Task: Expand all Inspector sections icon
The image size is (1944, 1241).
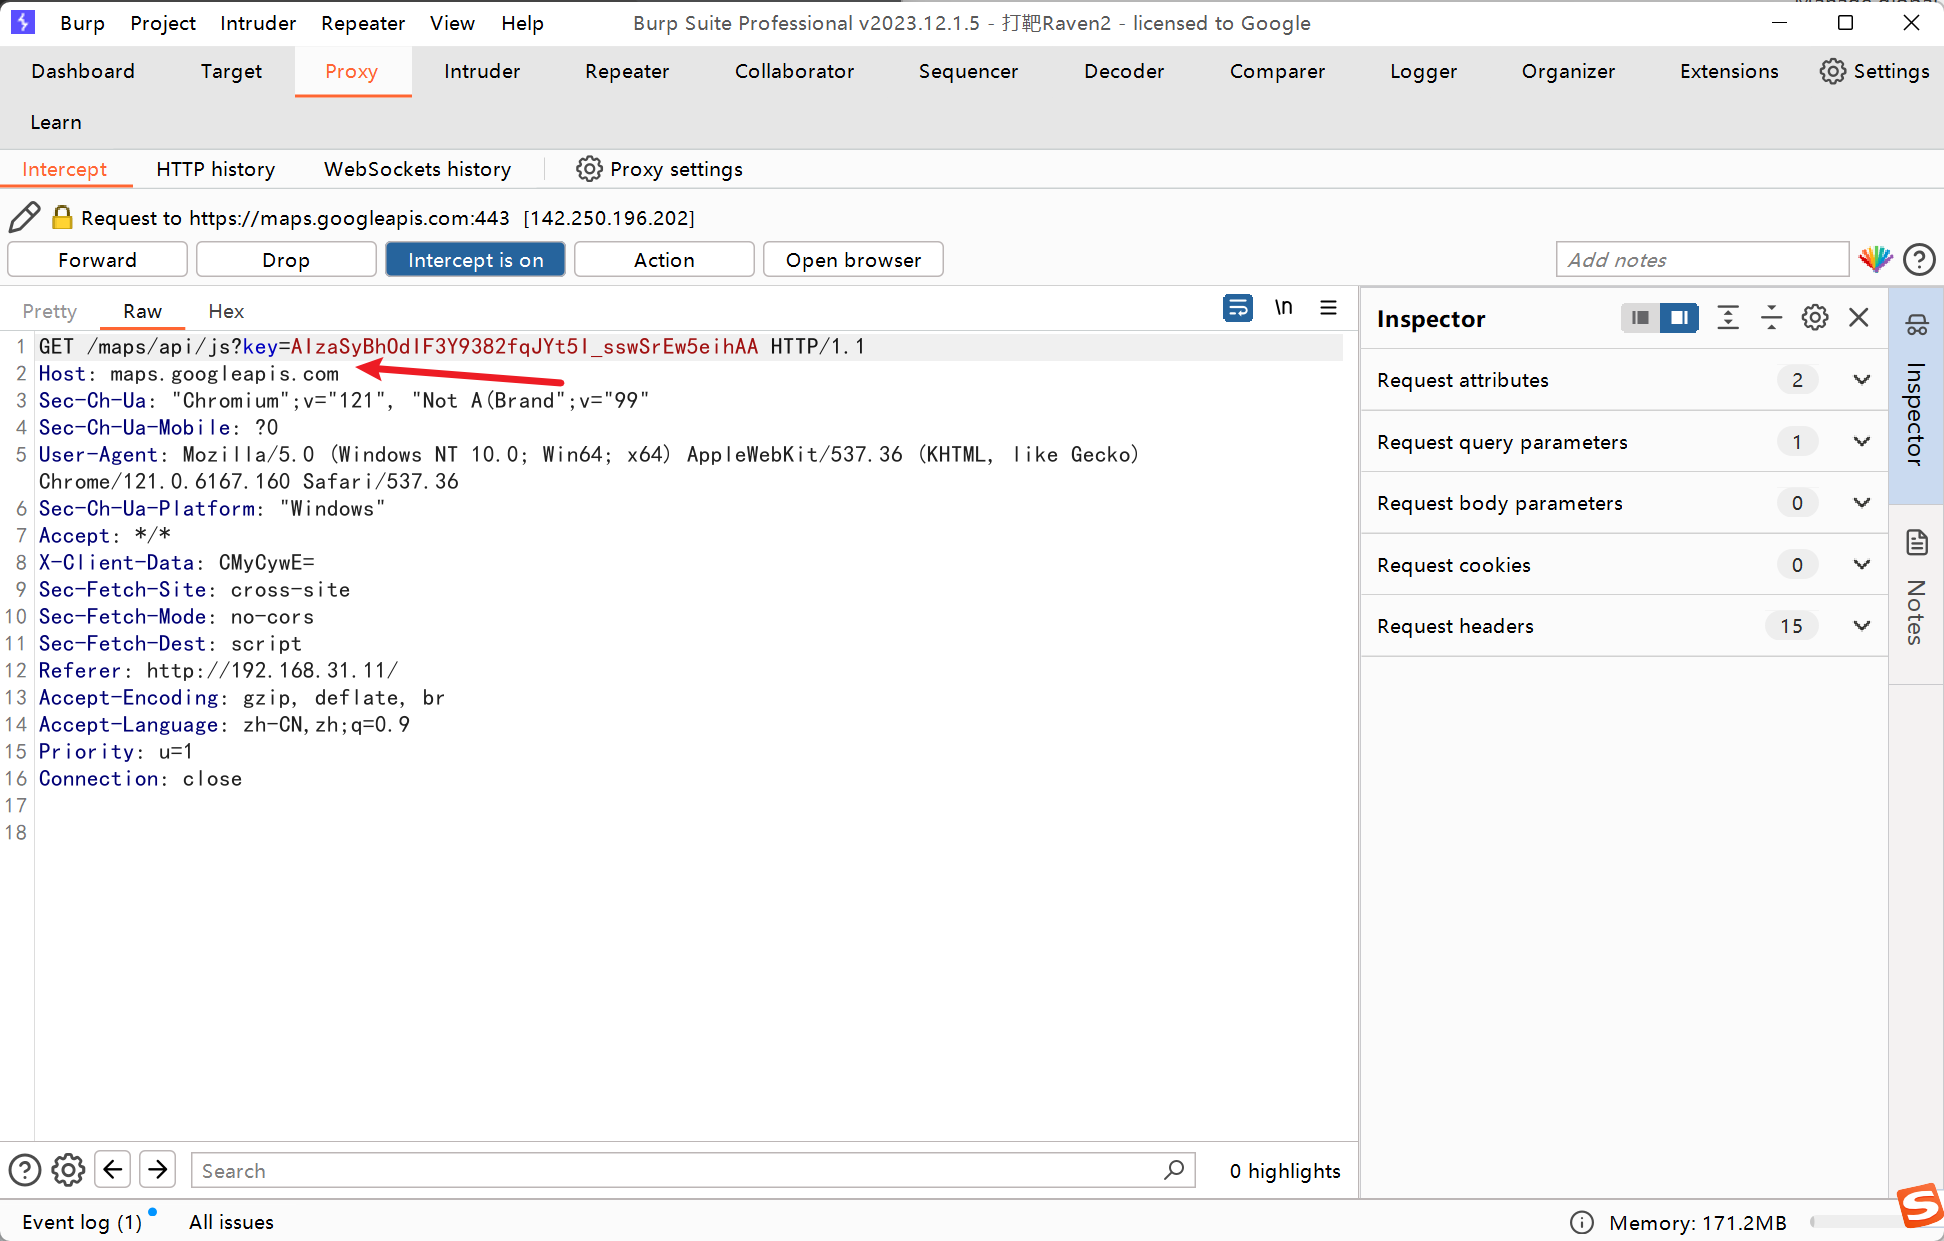Action: point(1728,318)
